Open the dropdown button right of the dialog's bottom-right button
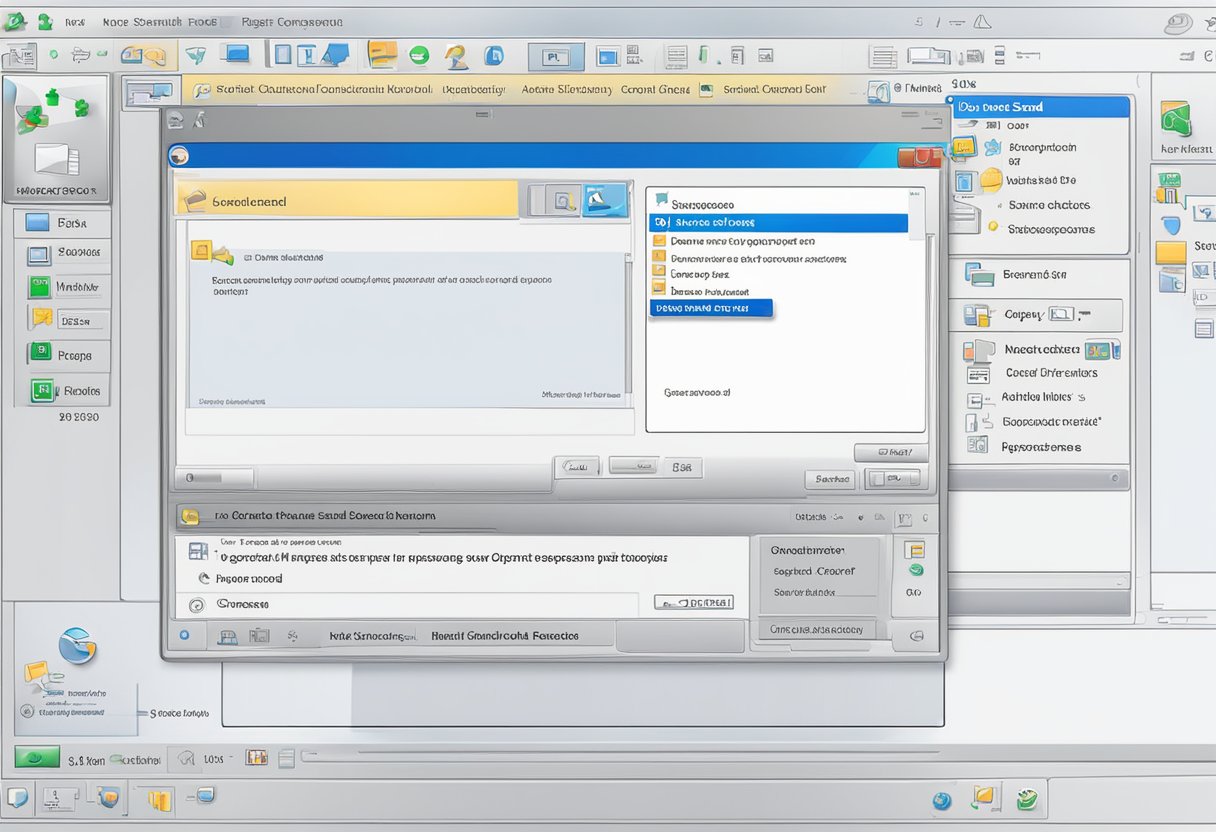The width and height of the screenshot is (1216, 832). pos(892,479)
